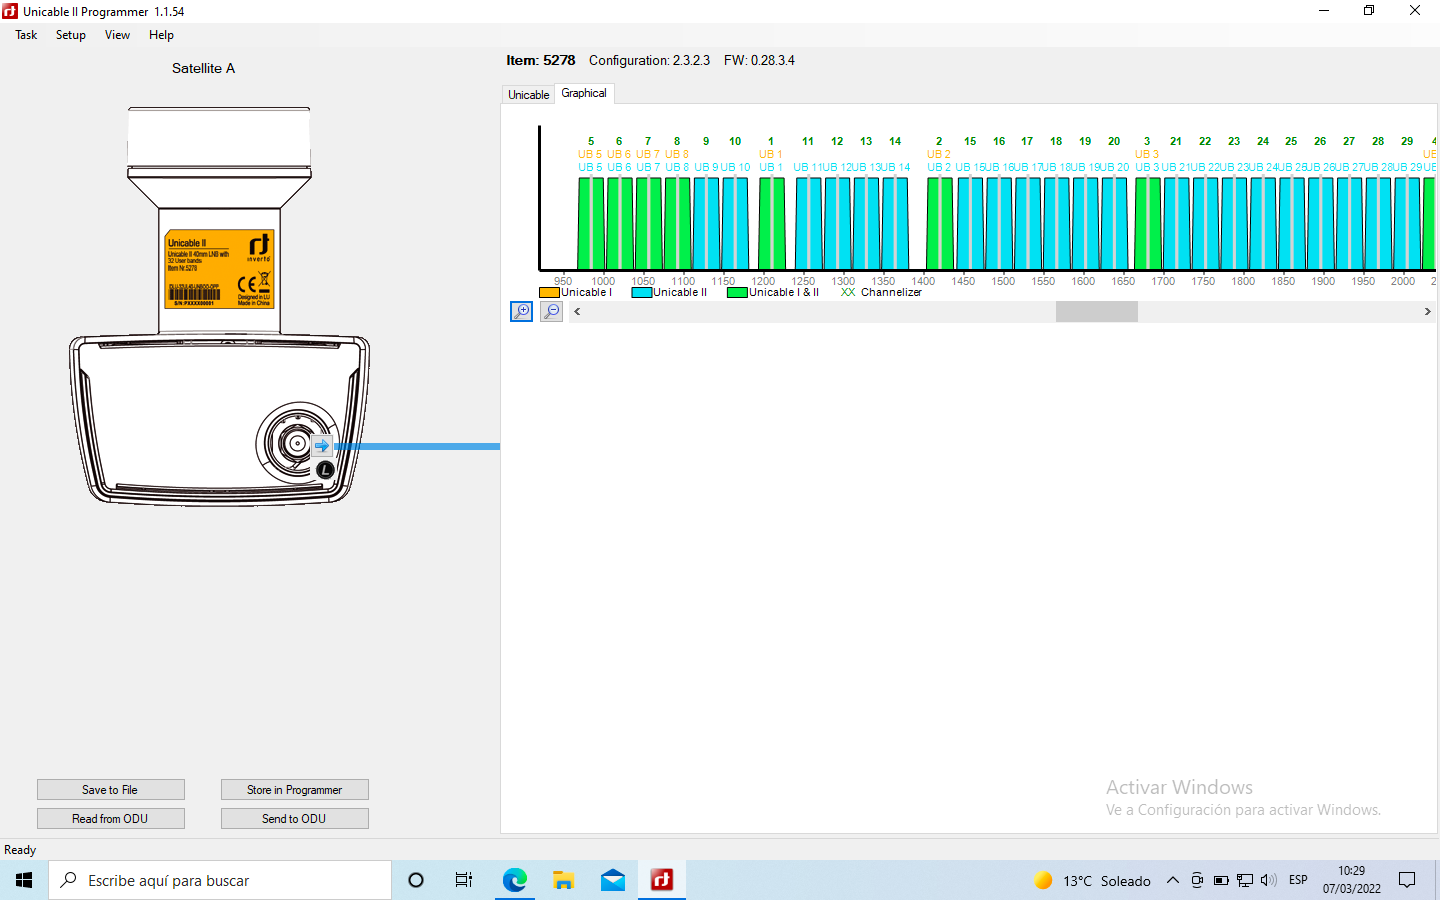This screenshot has width=1440, height=900.
Task: Open the Mail app in the taskbar
Action: [613, 880]
